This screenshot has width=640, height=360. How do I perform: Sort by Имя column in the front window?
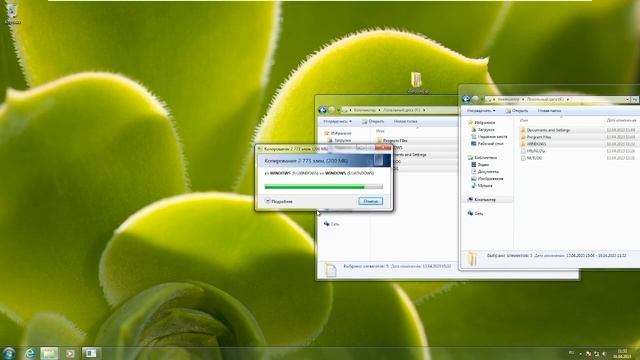click(523, 120)
